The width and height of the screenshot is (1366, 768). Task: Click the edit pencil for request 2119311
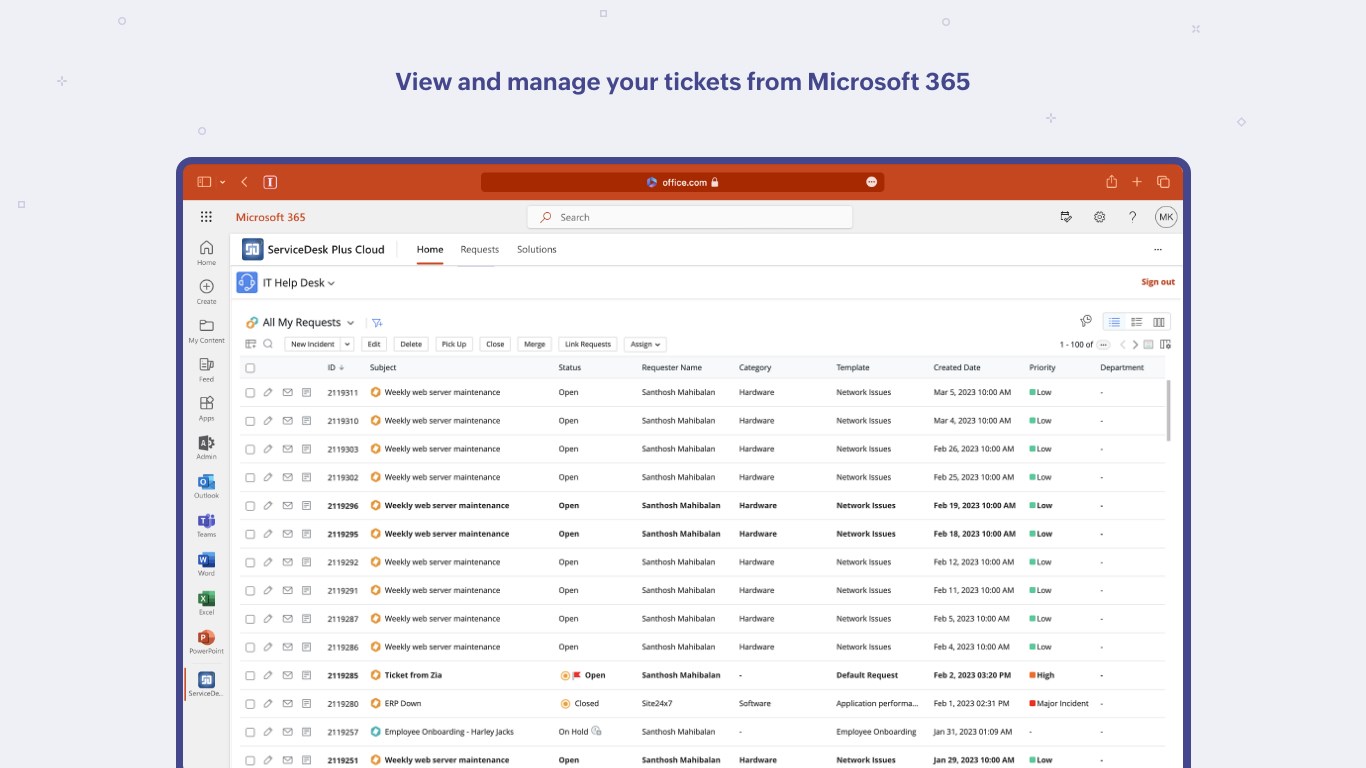click(x=268, y=393)
